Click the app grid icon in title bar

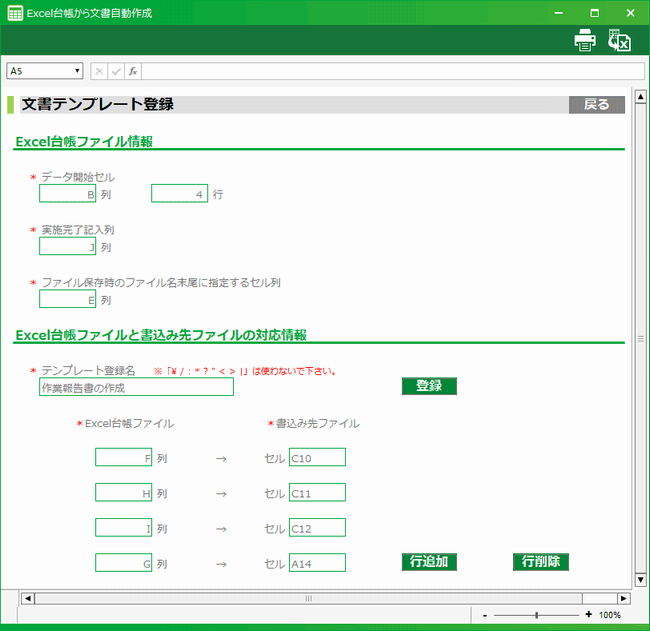(x=15, y=13)
